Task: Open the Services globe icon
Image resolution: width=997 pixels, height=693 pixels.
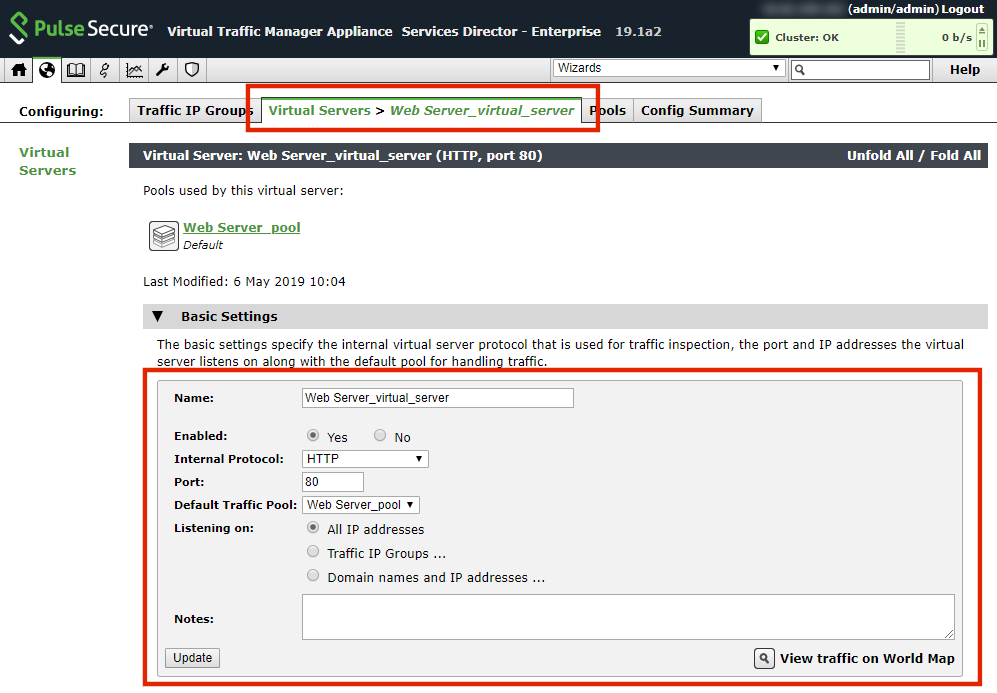Action: pos(47,70)
